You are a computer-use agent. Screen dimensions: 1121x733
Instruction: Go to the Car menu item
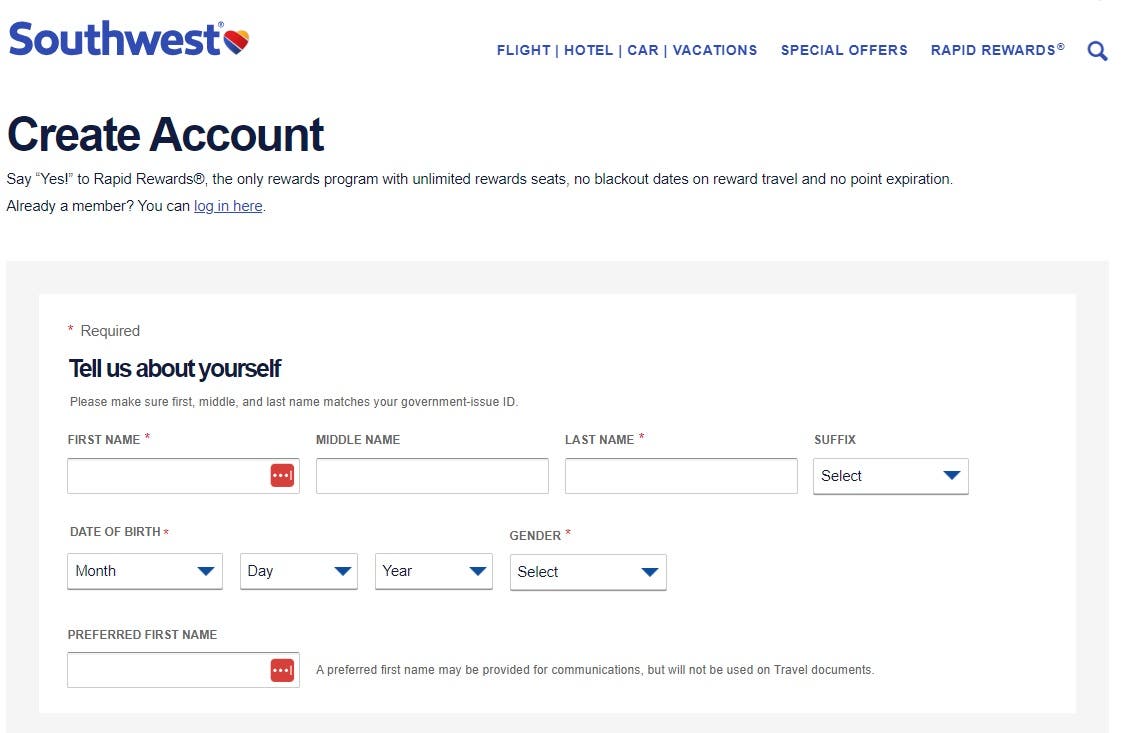(x=643, y=50)
